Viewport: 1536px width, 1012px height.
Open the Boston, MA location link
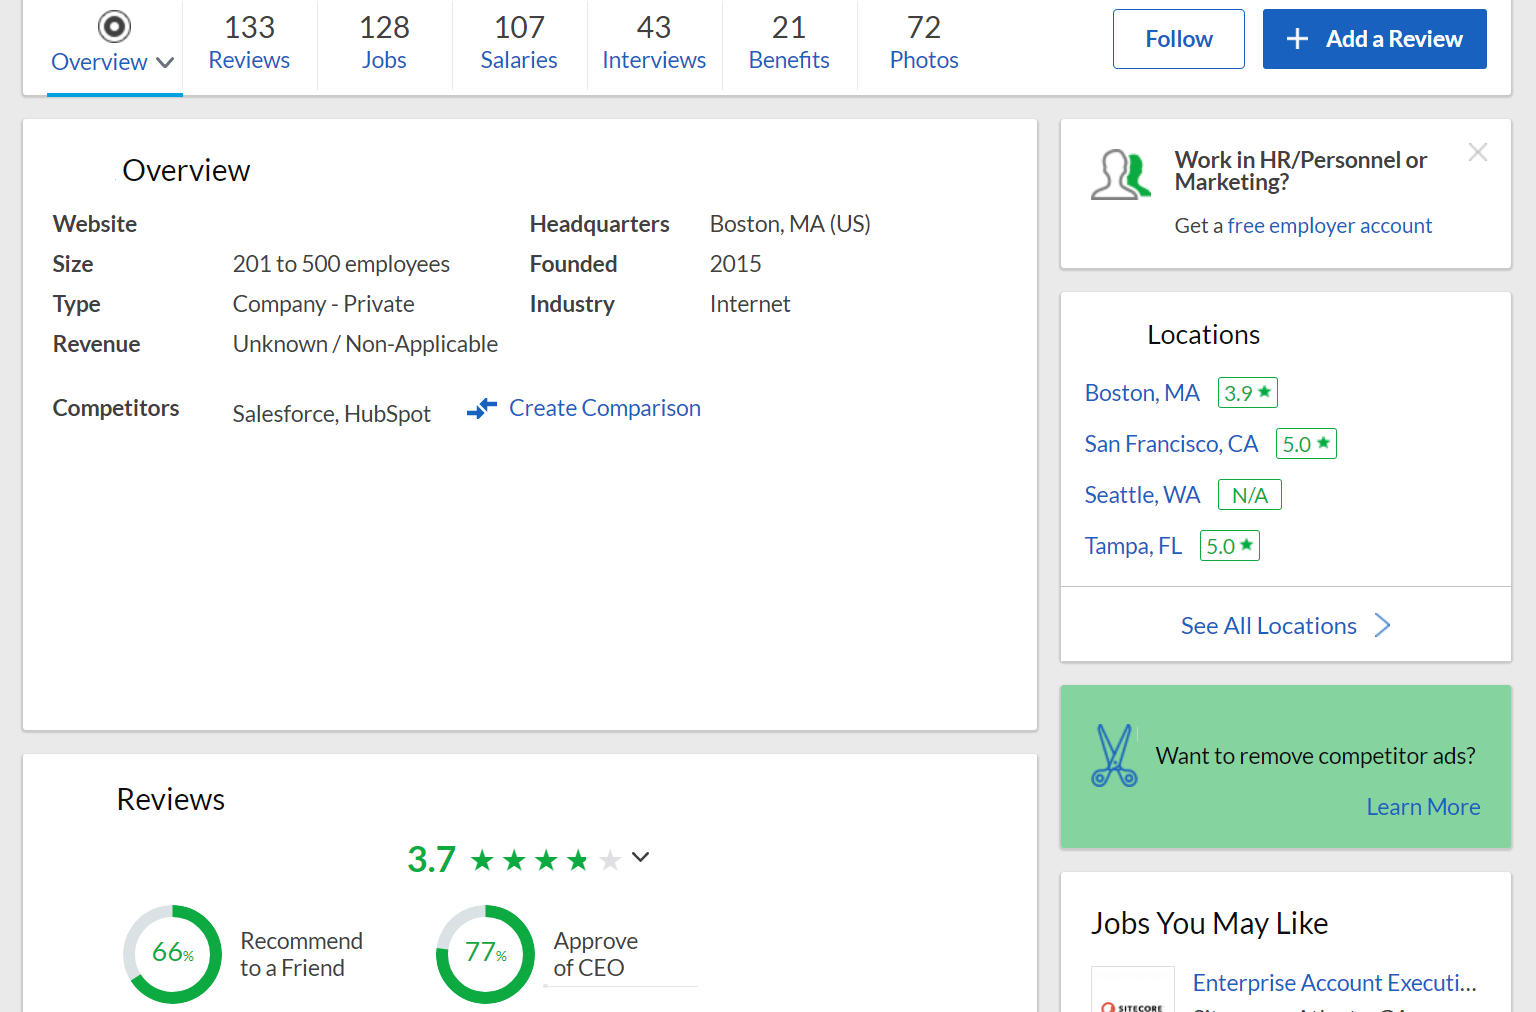1142,393
